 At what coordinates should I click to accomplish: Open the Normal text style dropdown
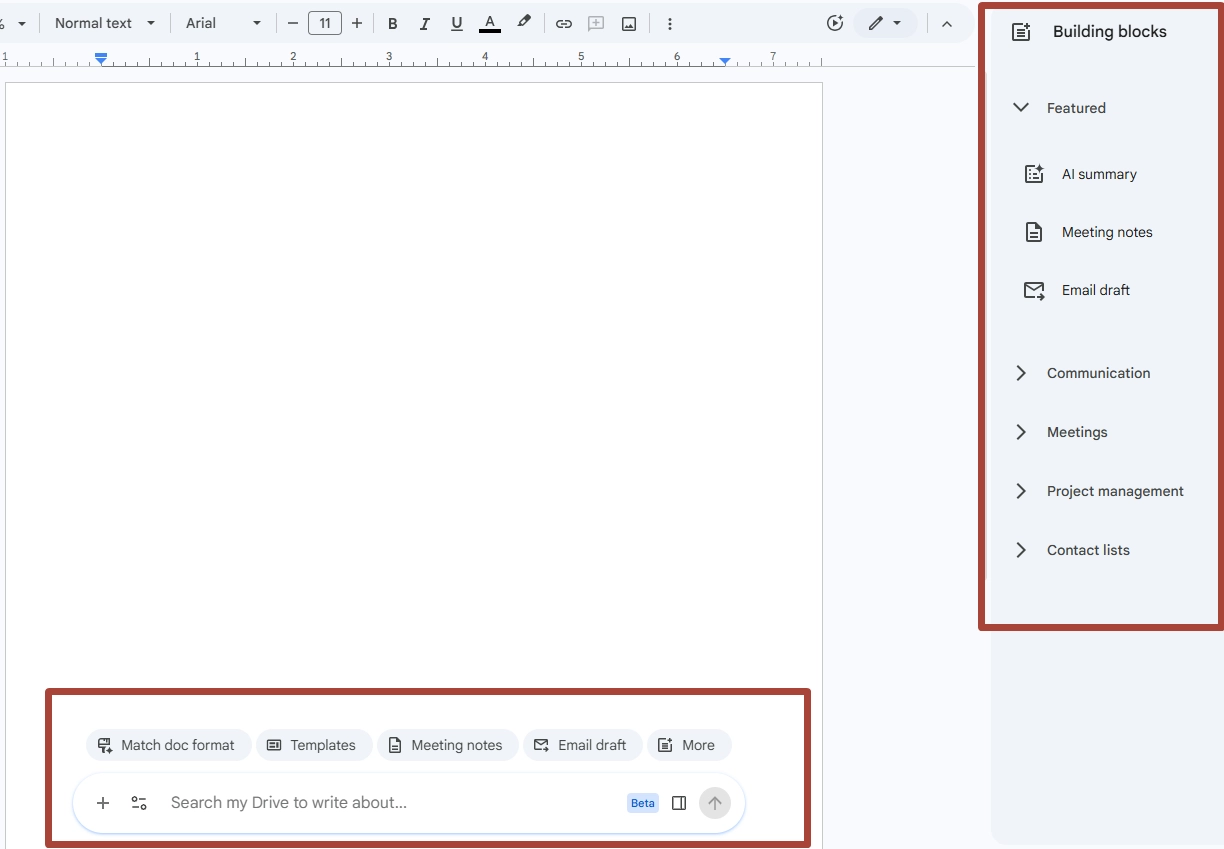(x=105, y=23)
